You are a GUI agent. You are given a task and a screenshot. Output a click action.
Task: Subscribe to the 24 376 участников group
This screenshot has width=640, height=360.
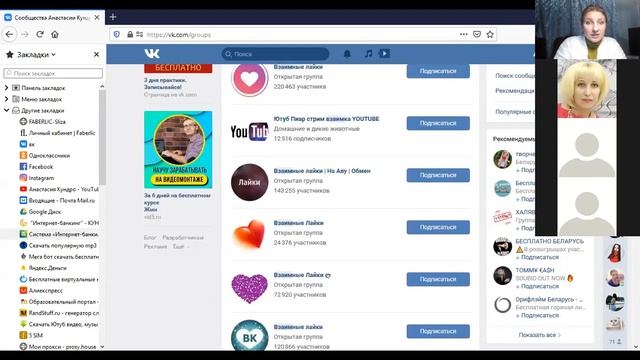point(438,227)
